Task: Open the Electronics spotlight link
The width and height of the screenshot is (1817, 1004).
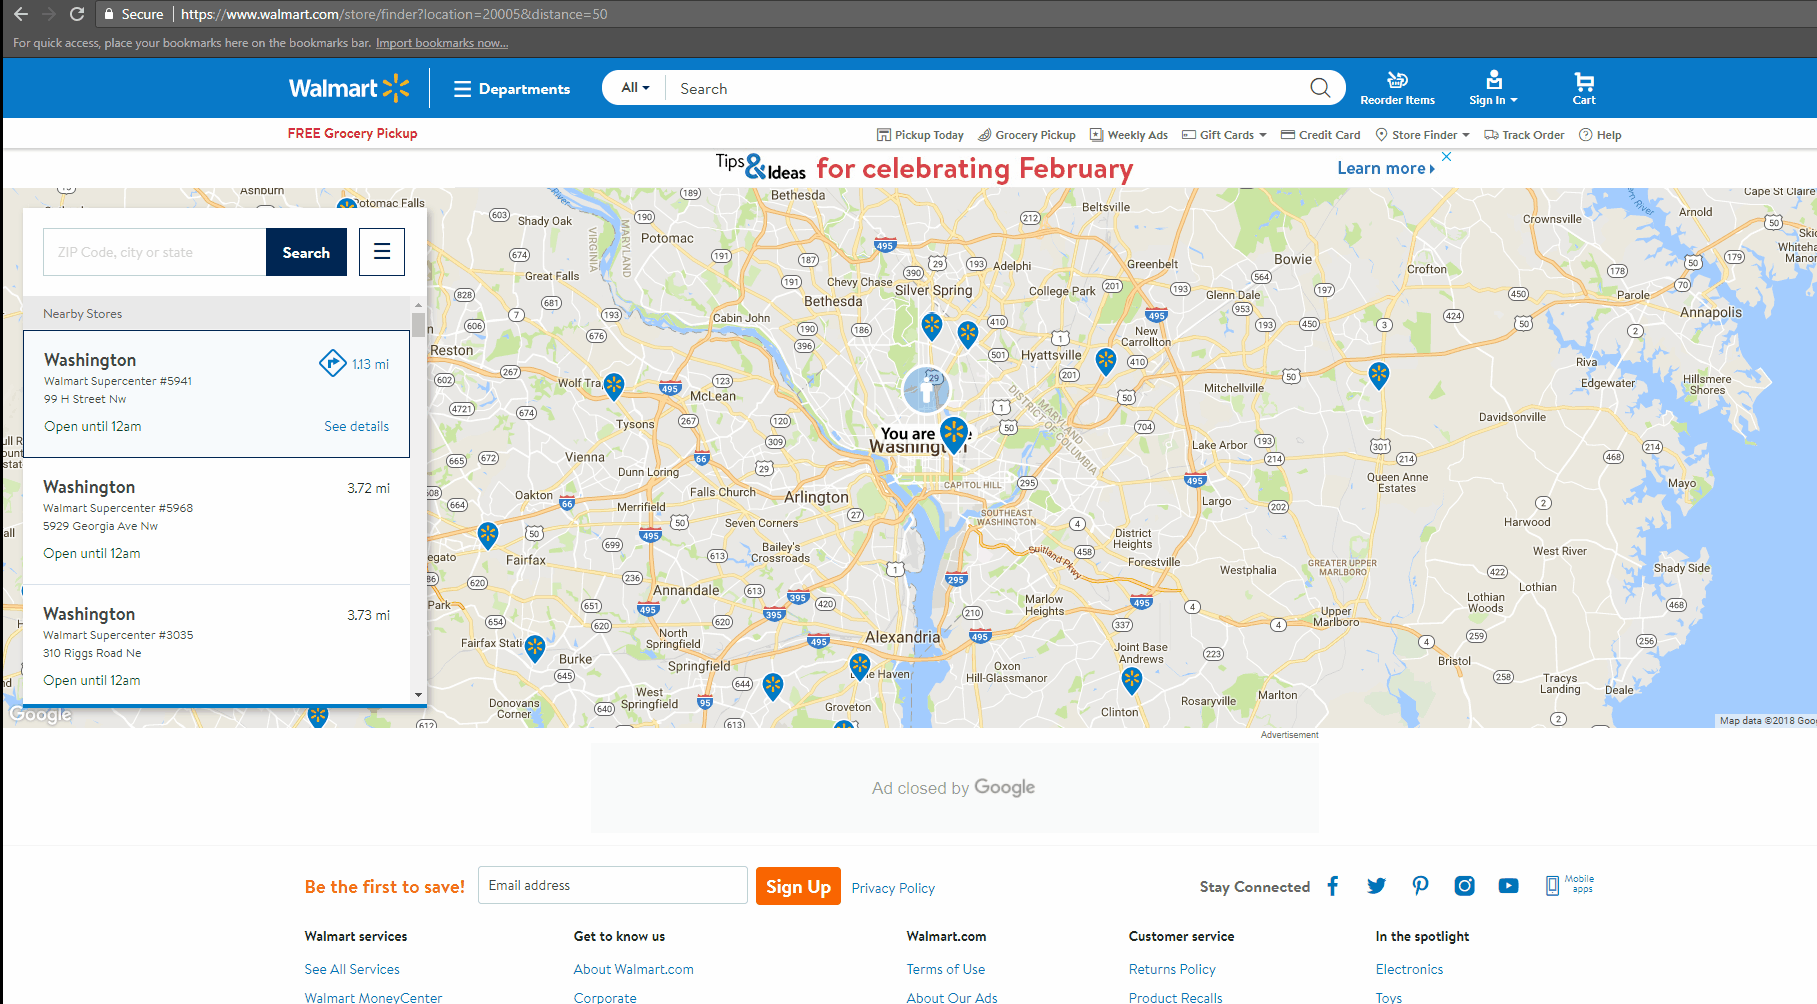Action: [x=1409, y=969]
